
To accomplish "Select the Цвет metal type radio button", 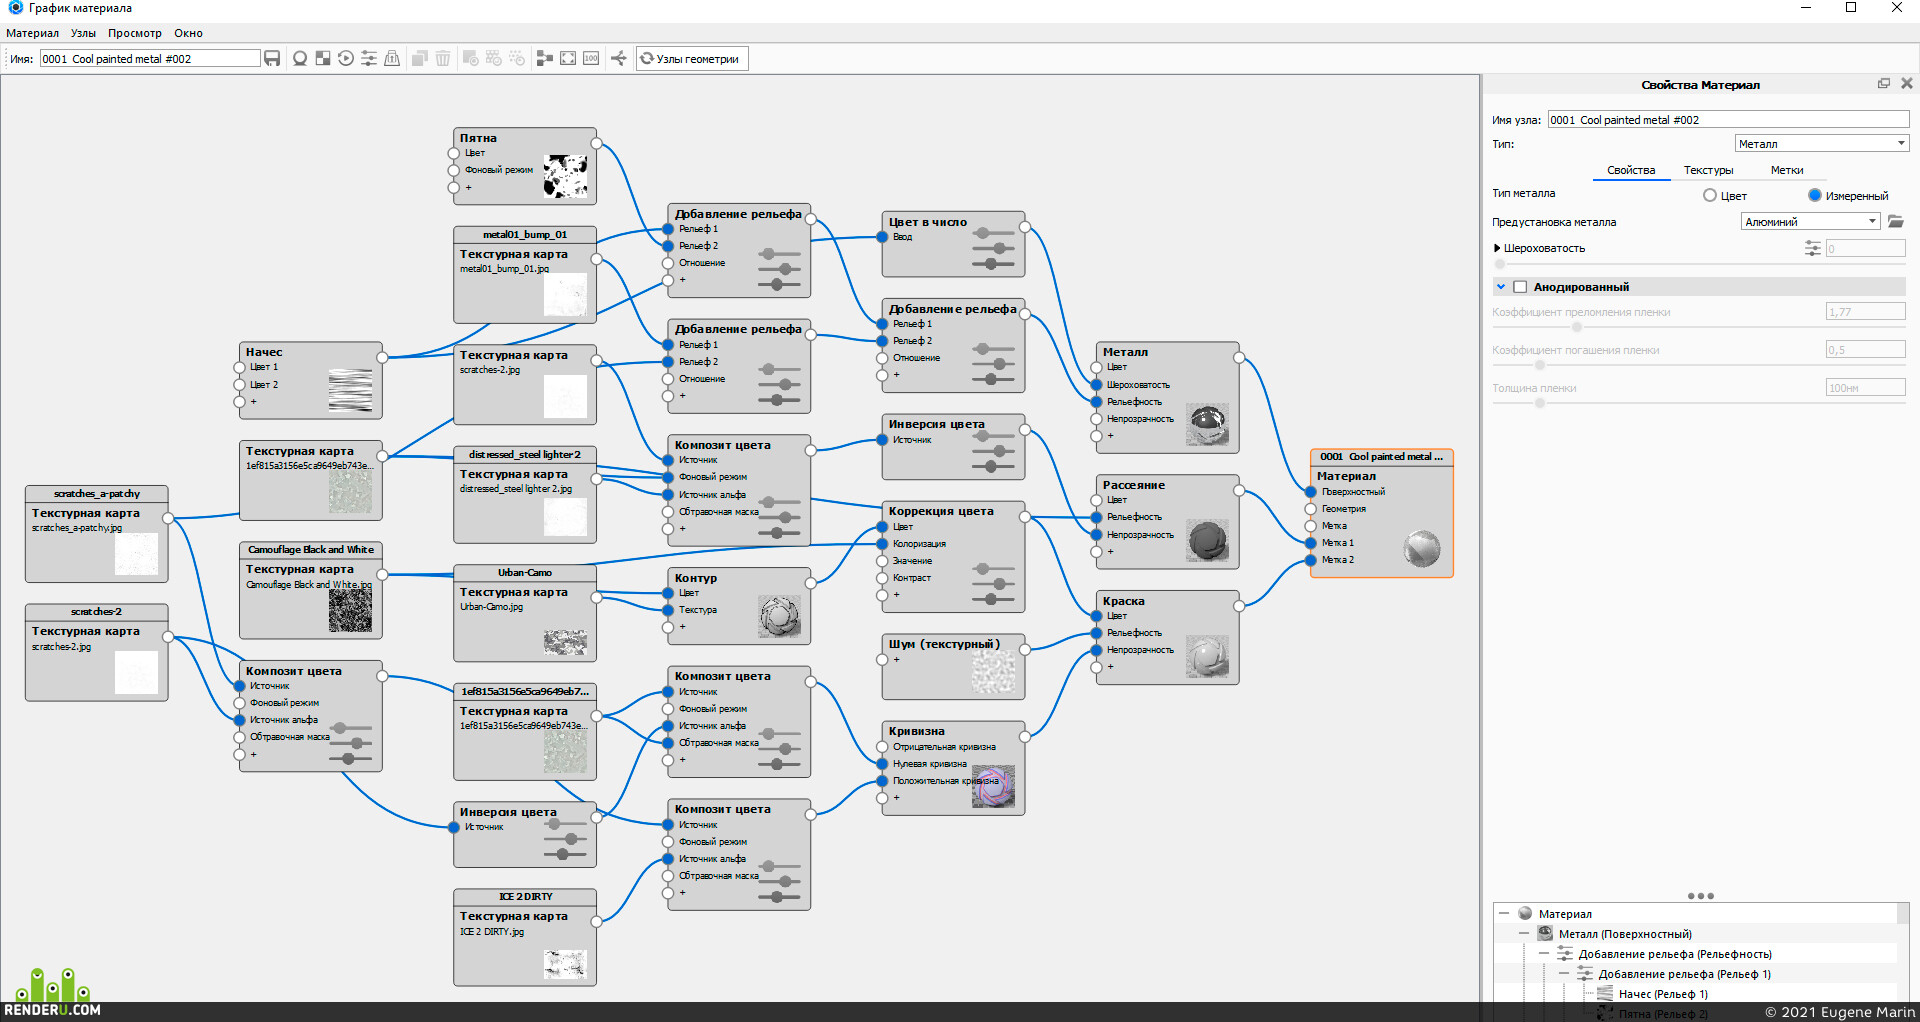I will click(x=1710, y=196).
